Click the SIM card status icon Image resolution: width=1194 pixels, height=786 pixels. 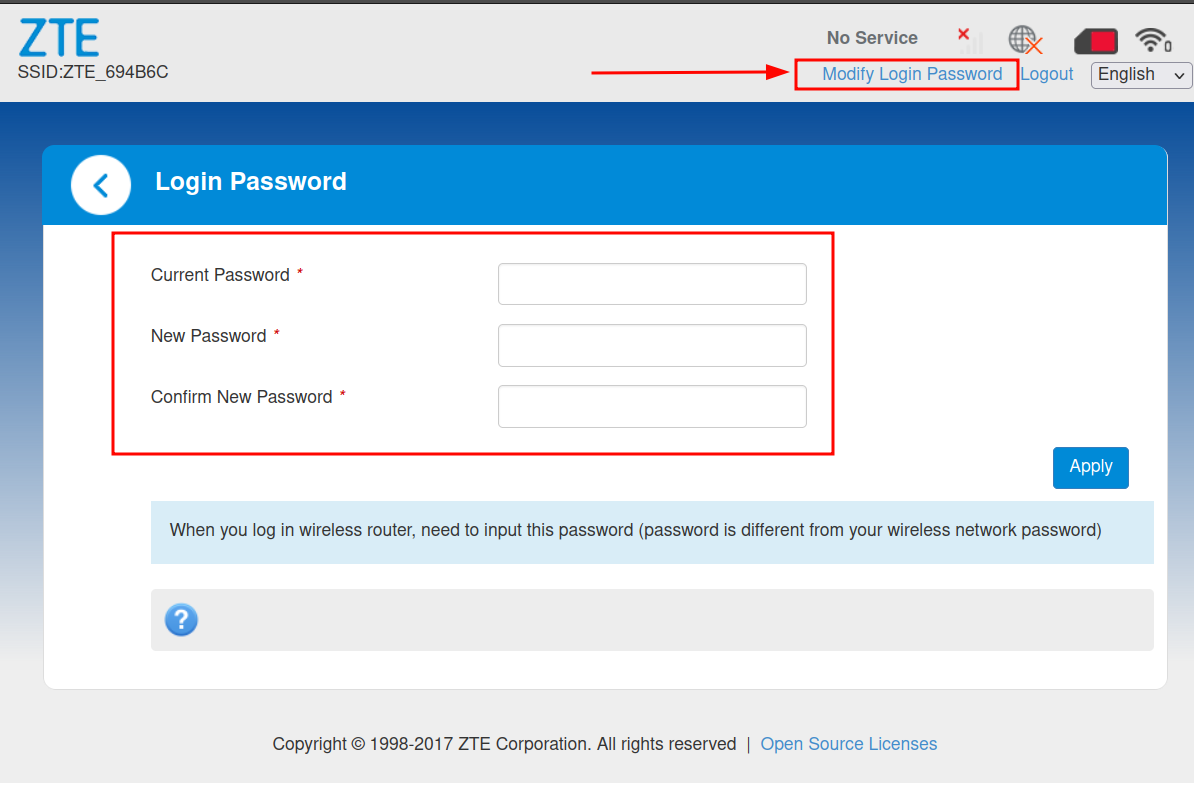[1095, 40]
